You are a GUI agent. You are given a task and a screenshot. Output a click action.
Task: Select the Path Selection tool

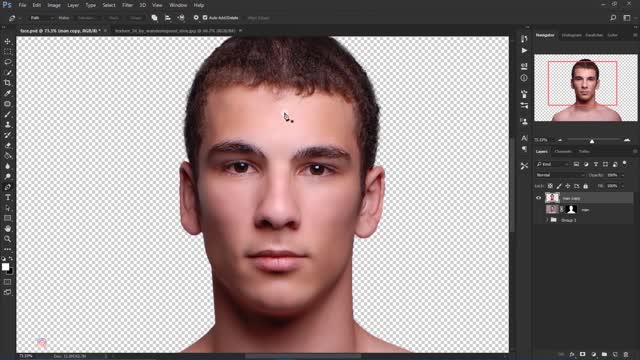coord(7,208)
